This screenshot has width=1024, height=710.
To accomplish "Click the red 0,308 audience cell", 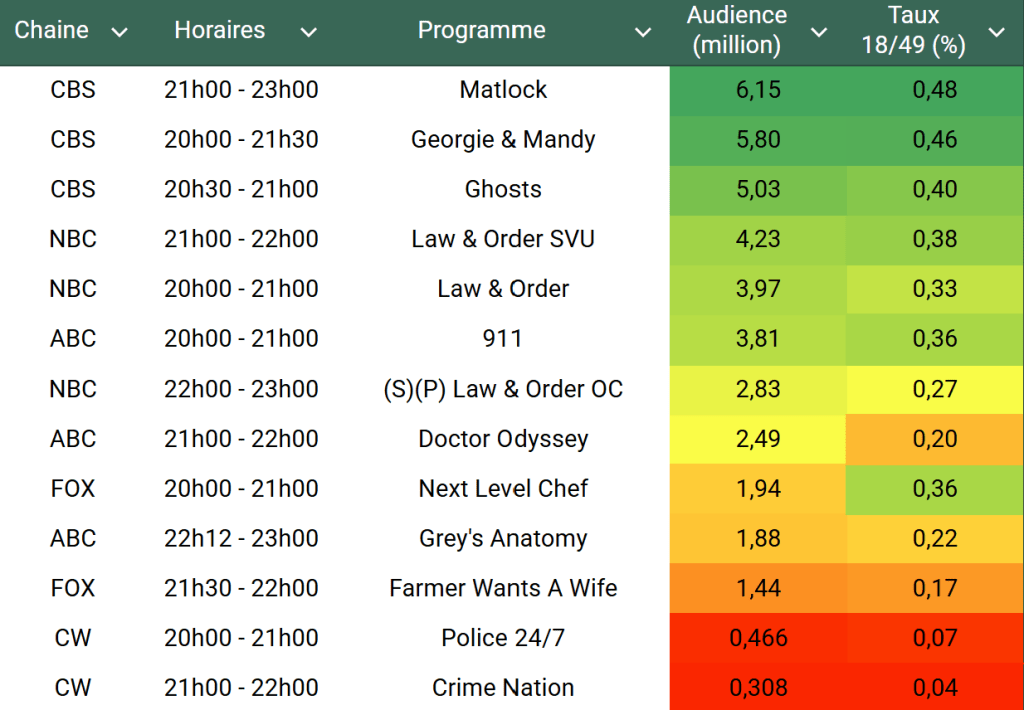I will tap(758, 688).
